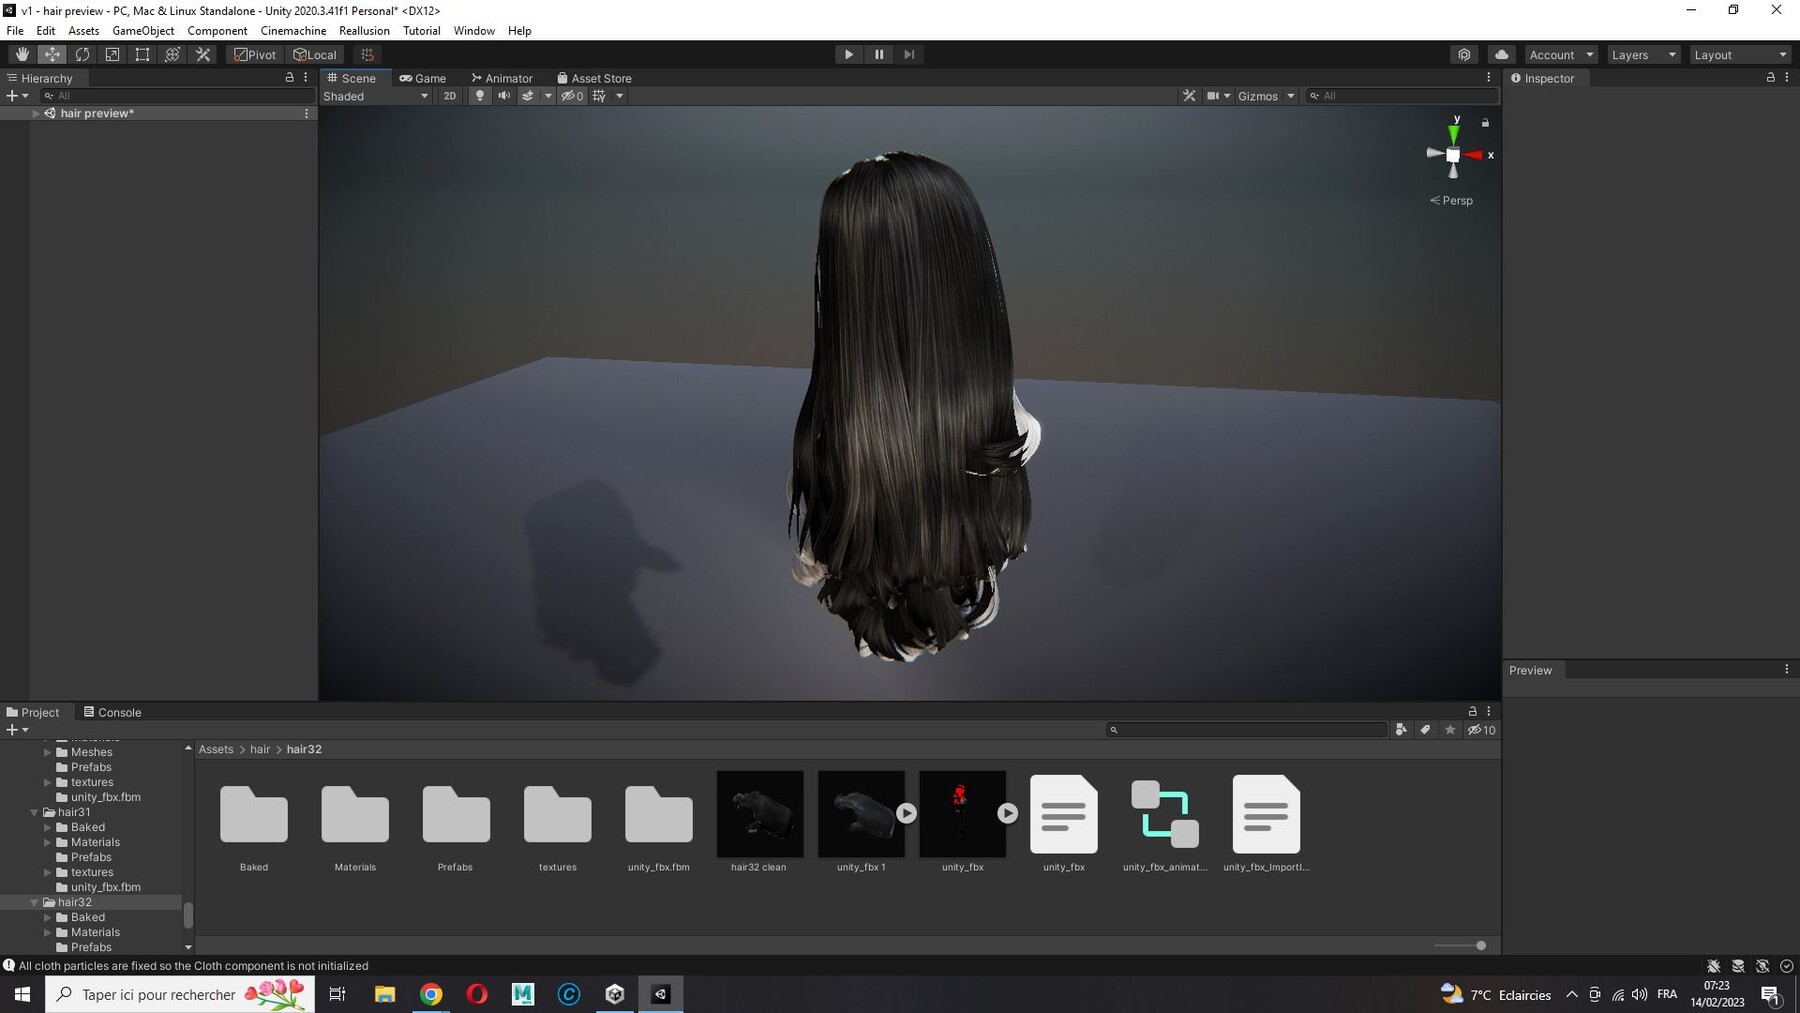Viewport: 1800px width, 1013px height.
Task: Expand the hair preview scene
Action: (x=36, y=113)
